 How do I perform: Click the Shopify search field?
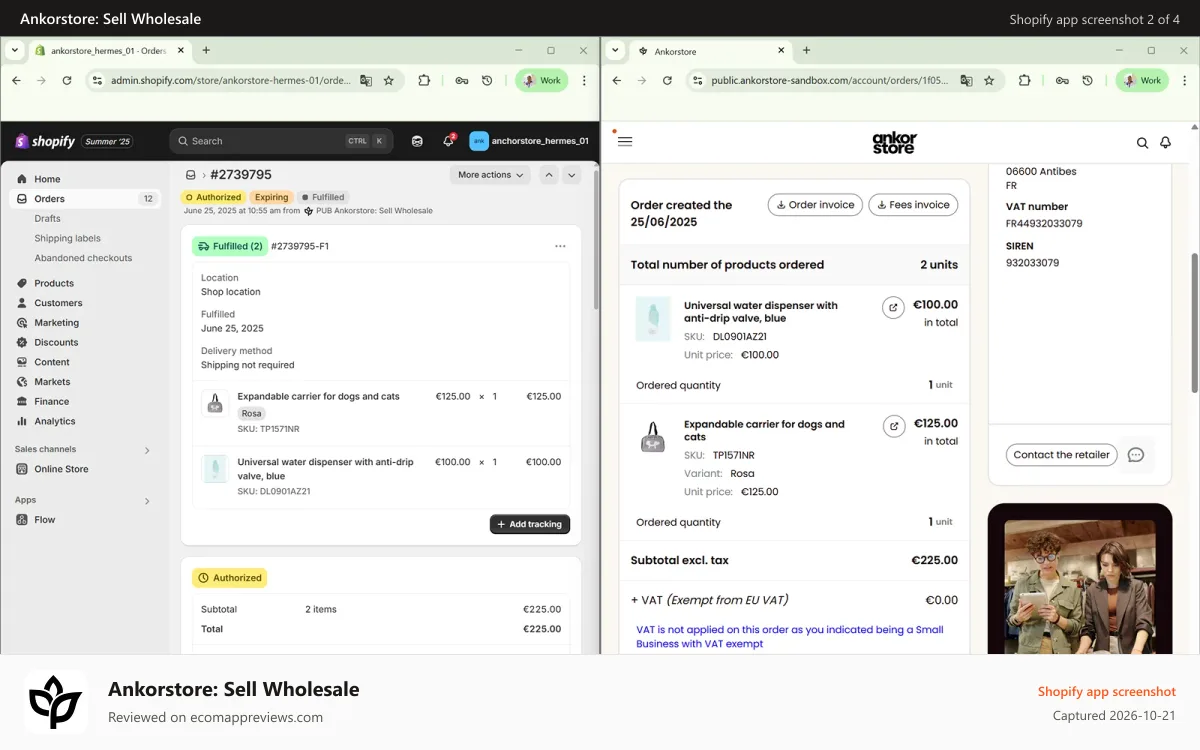pos(282,141)
